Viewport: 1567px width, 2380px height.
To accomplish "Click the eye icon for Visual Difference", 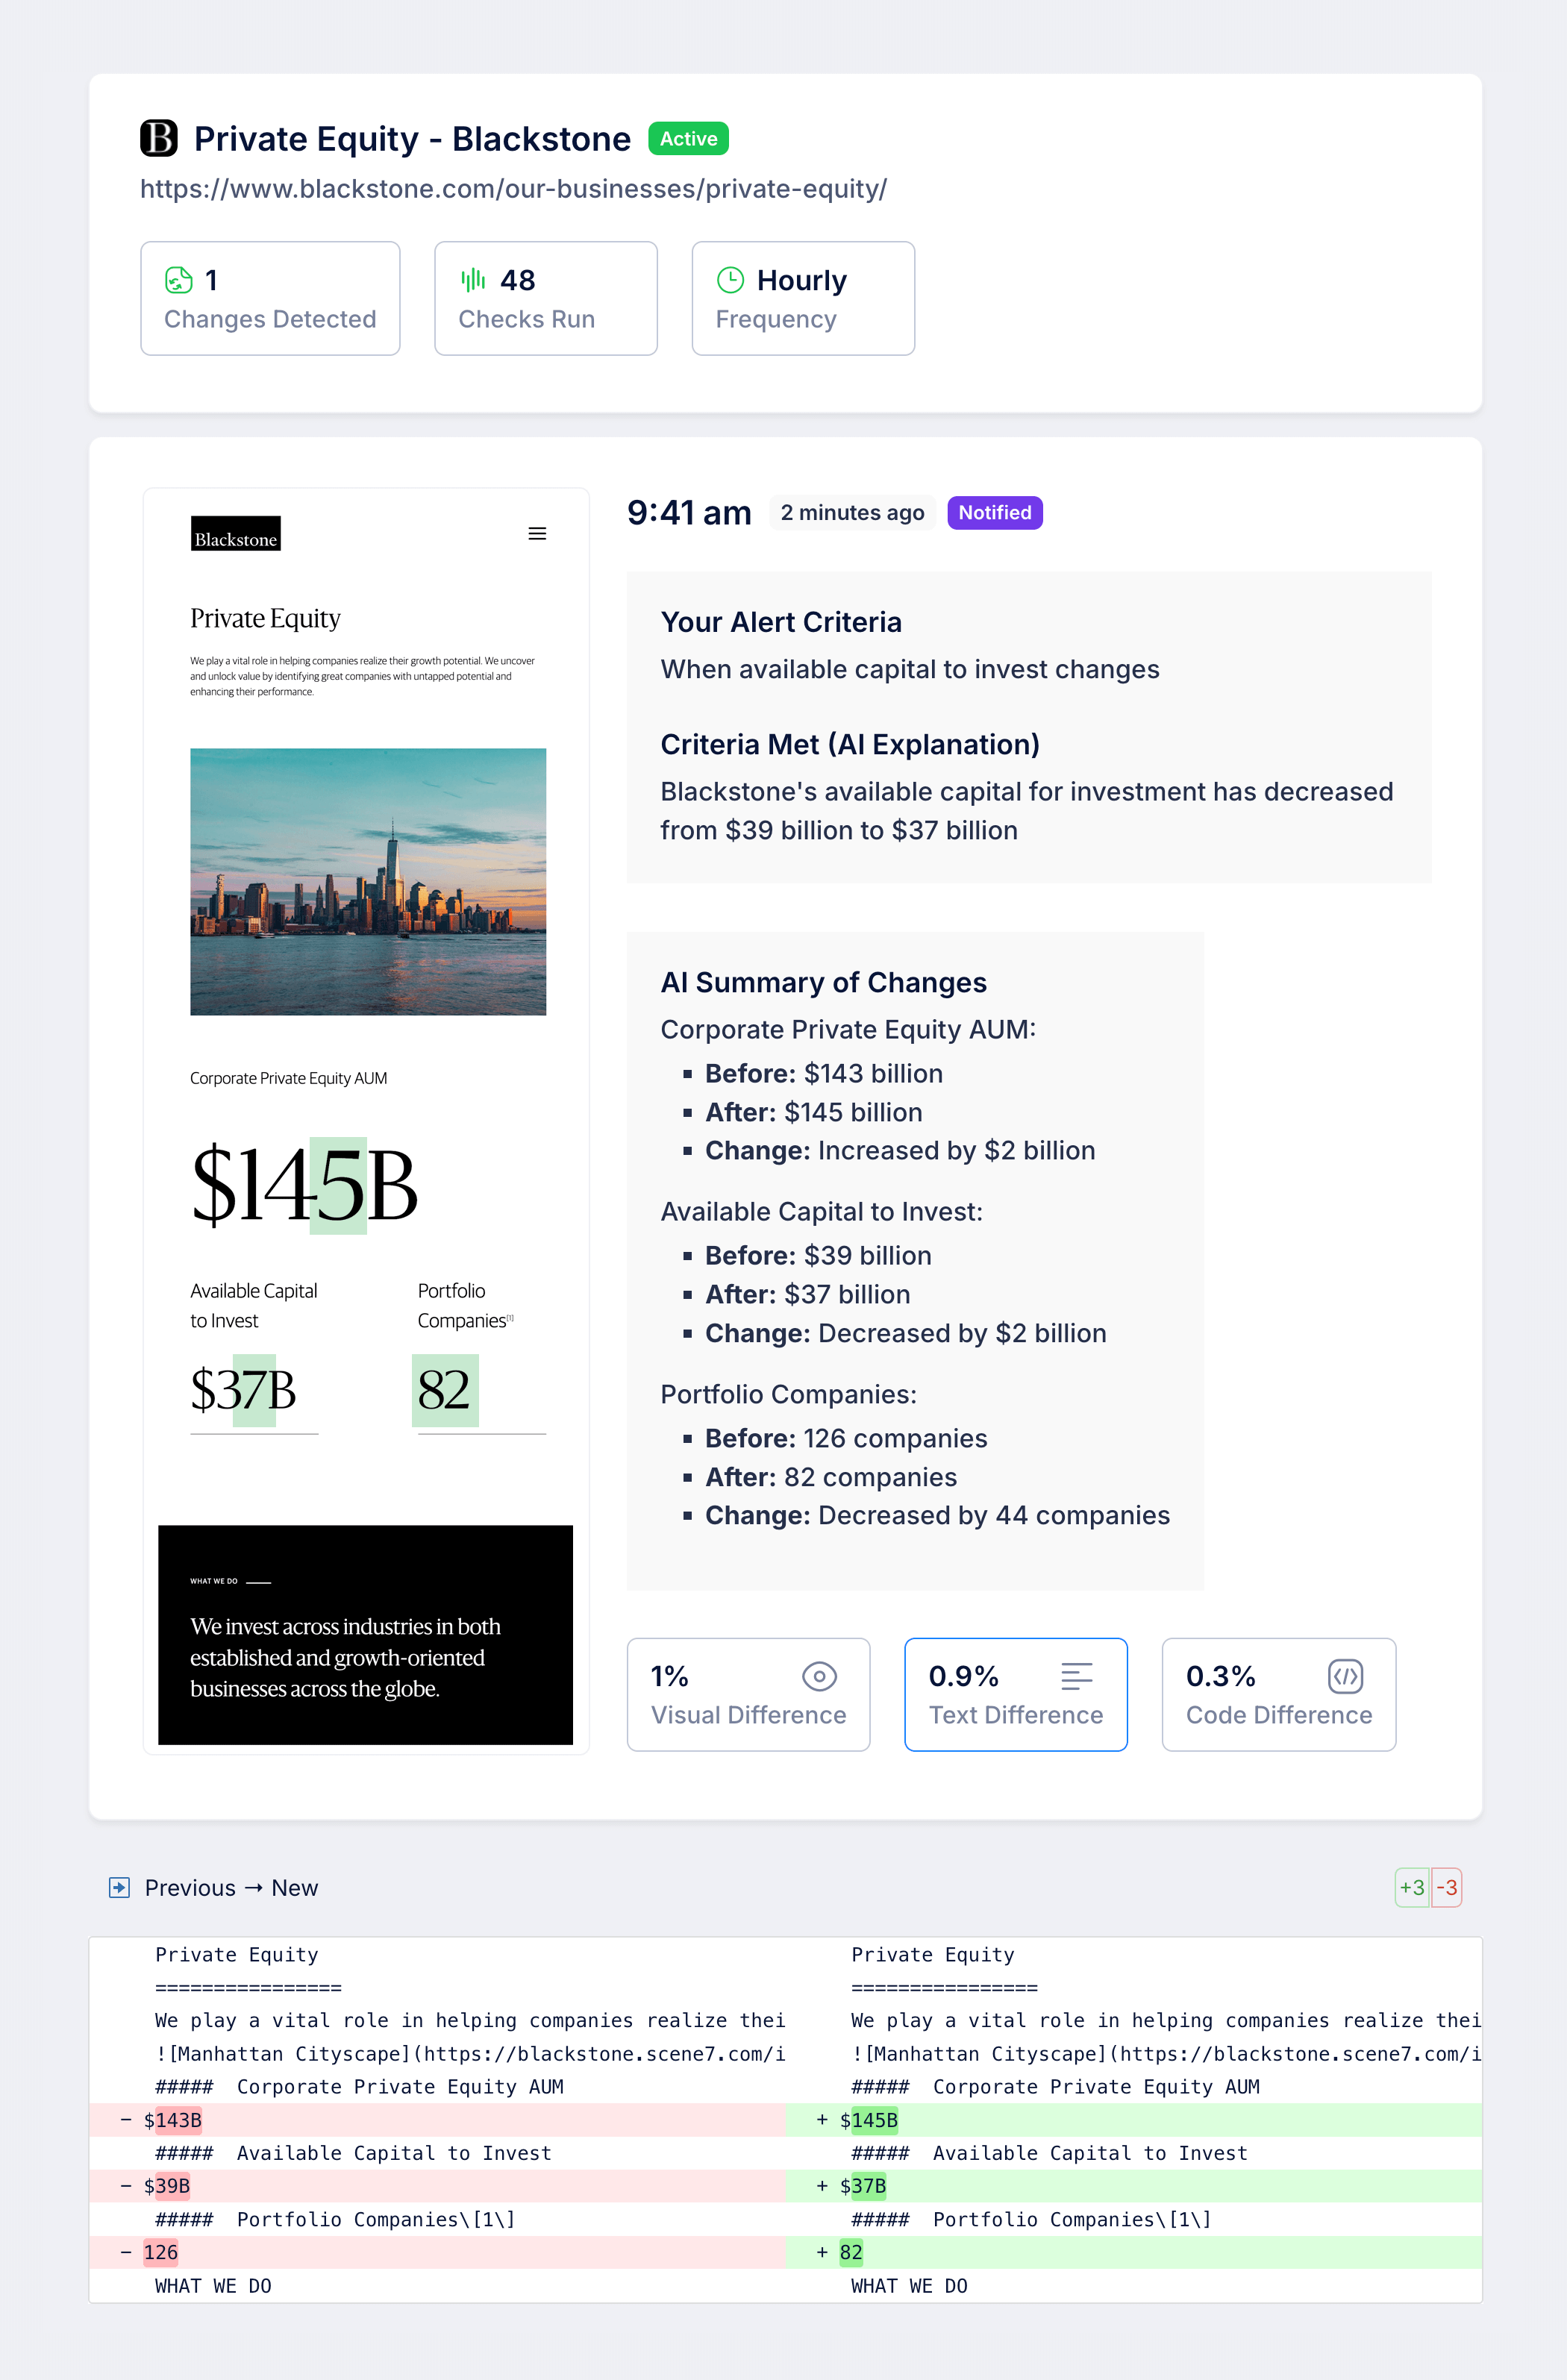I will pos(819,1676).
